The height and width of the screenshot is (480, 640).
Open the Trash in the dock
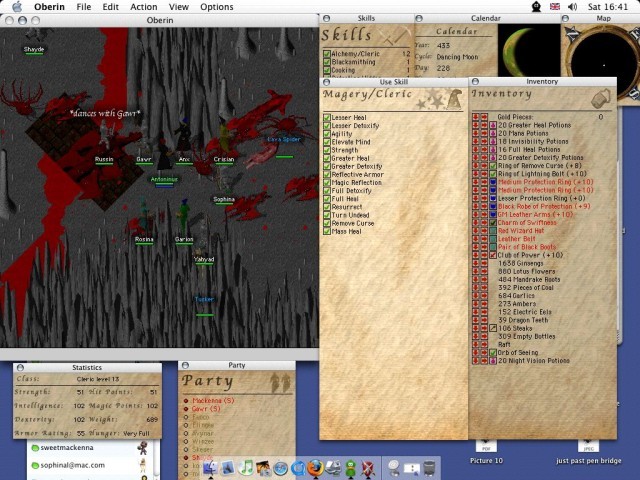(x=429, y=468)
